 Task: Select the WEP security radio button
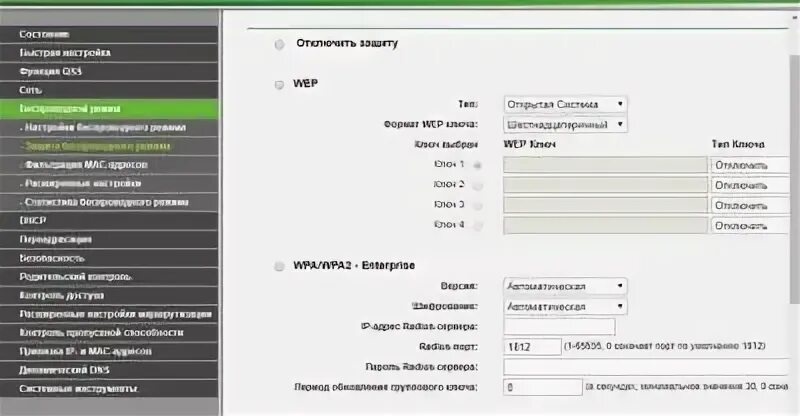click(279, 85)
